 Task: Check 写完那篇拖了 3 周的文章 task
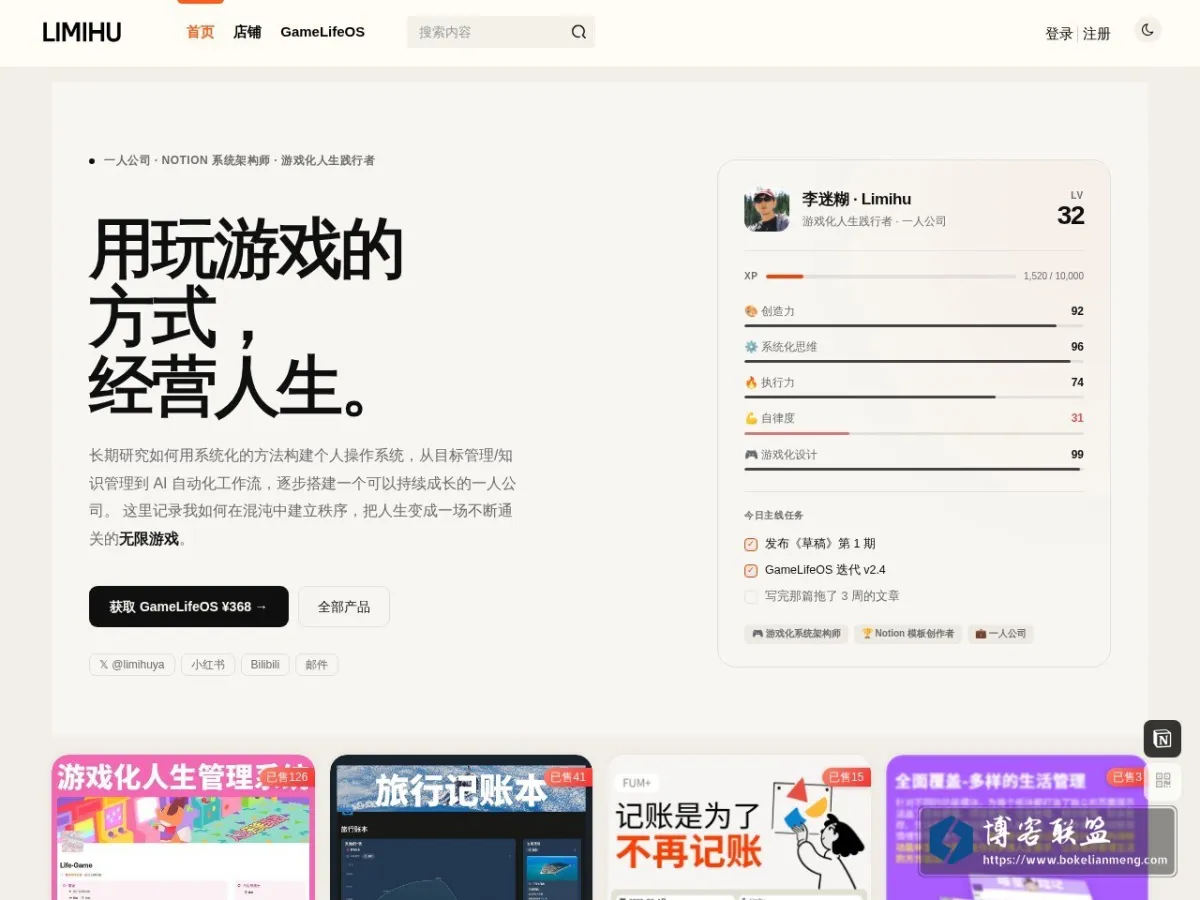pos(751,596)
